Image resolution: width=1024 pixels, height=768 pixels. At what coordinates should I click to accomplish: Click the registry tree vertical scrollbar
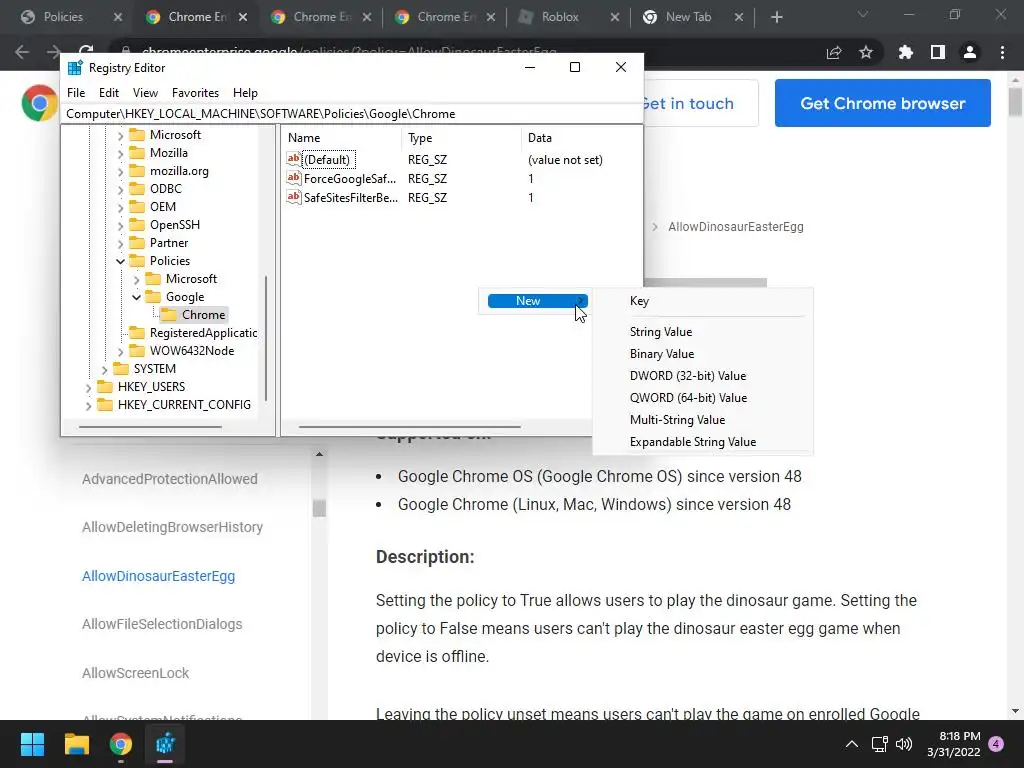[266, 338]
